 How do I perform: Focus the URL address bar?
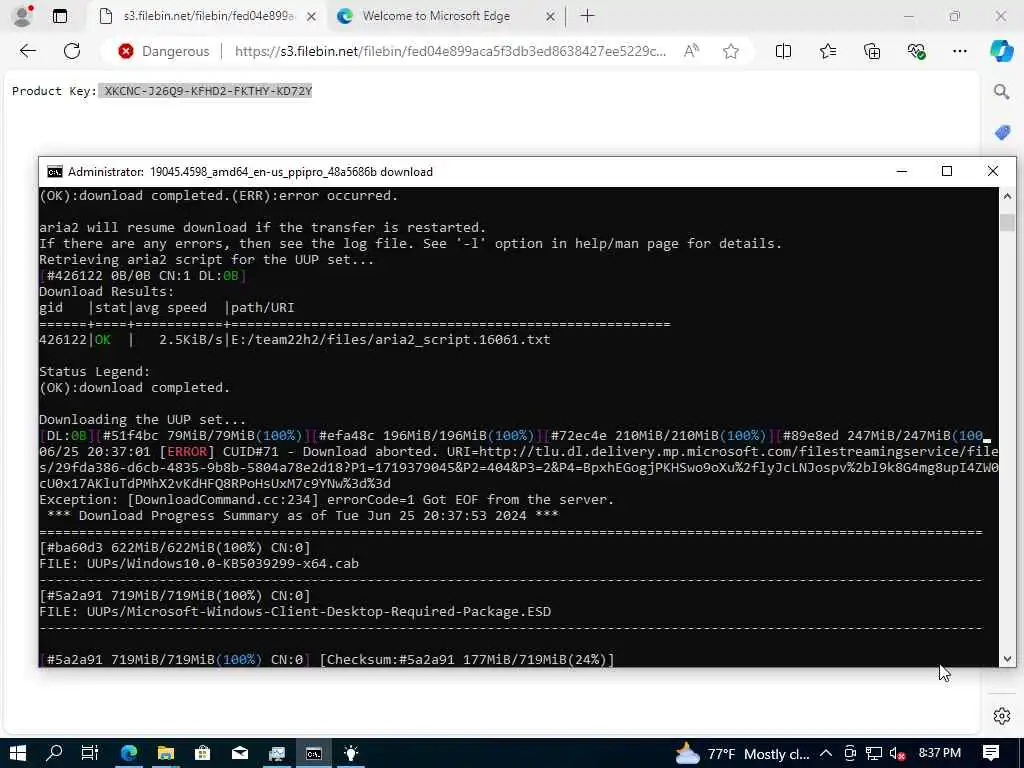click(451, 51)
